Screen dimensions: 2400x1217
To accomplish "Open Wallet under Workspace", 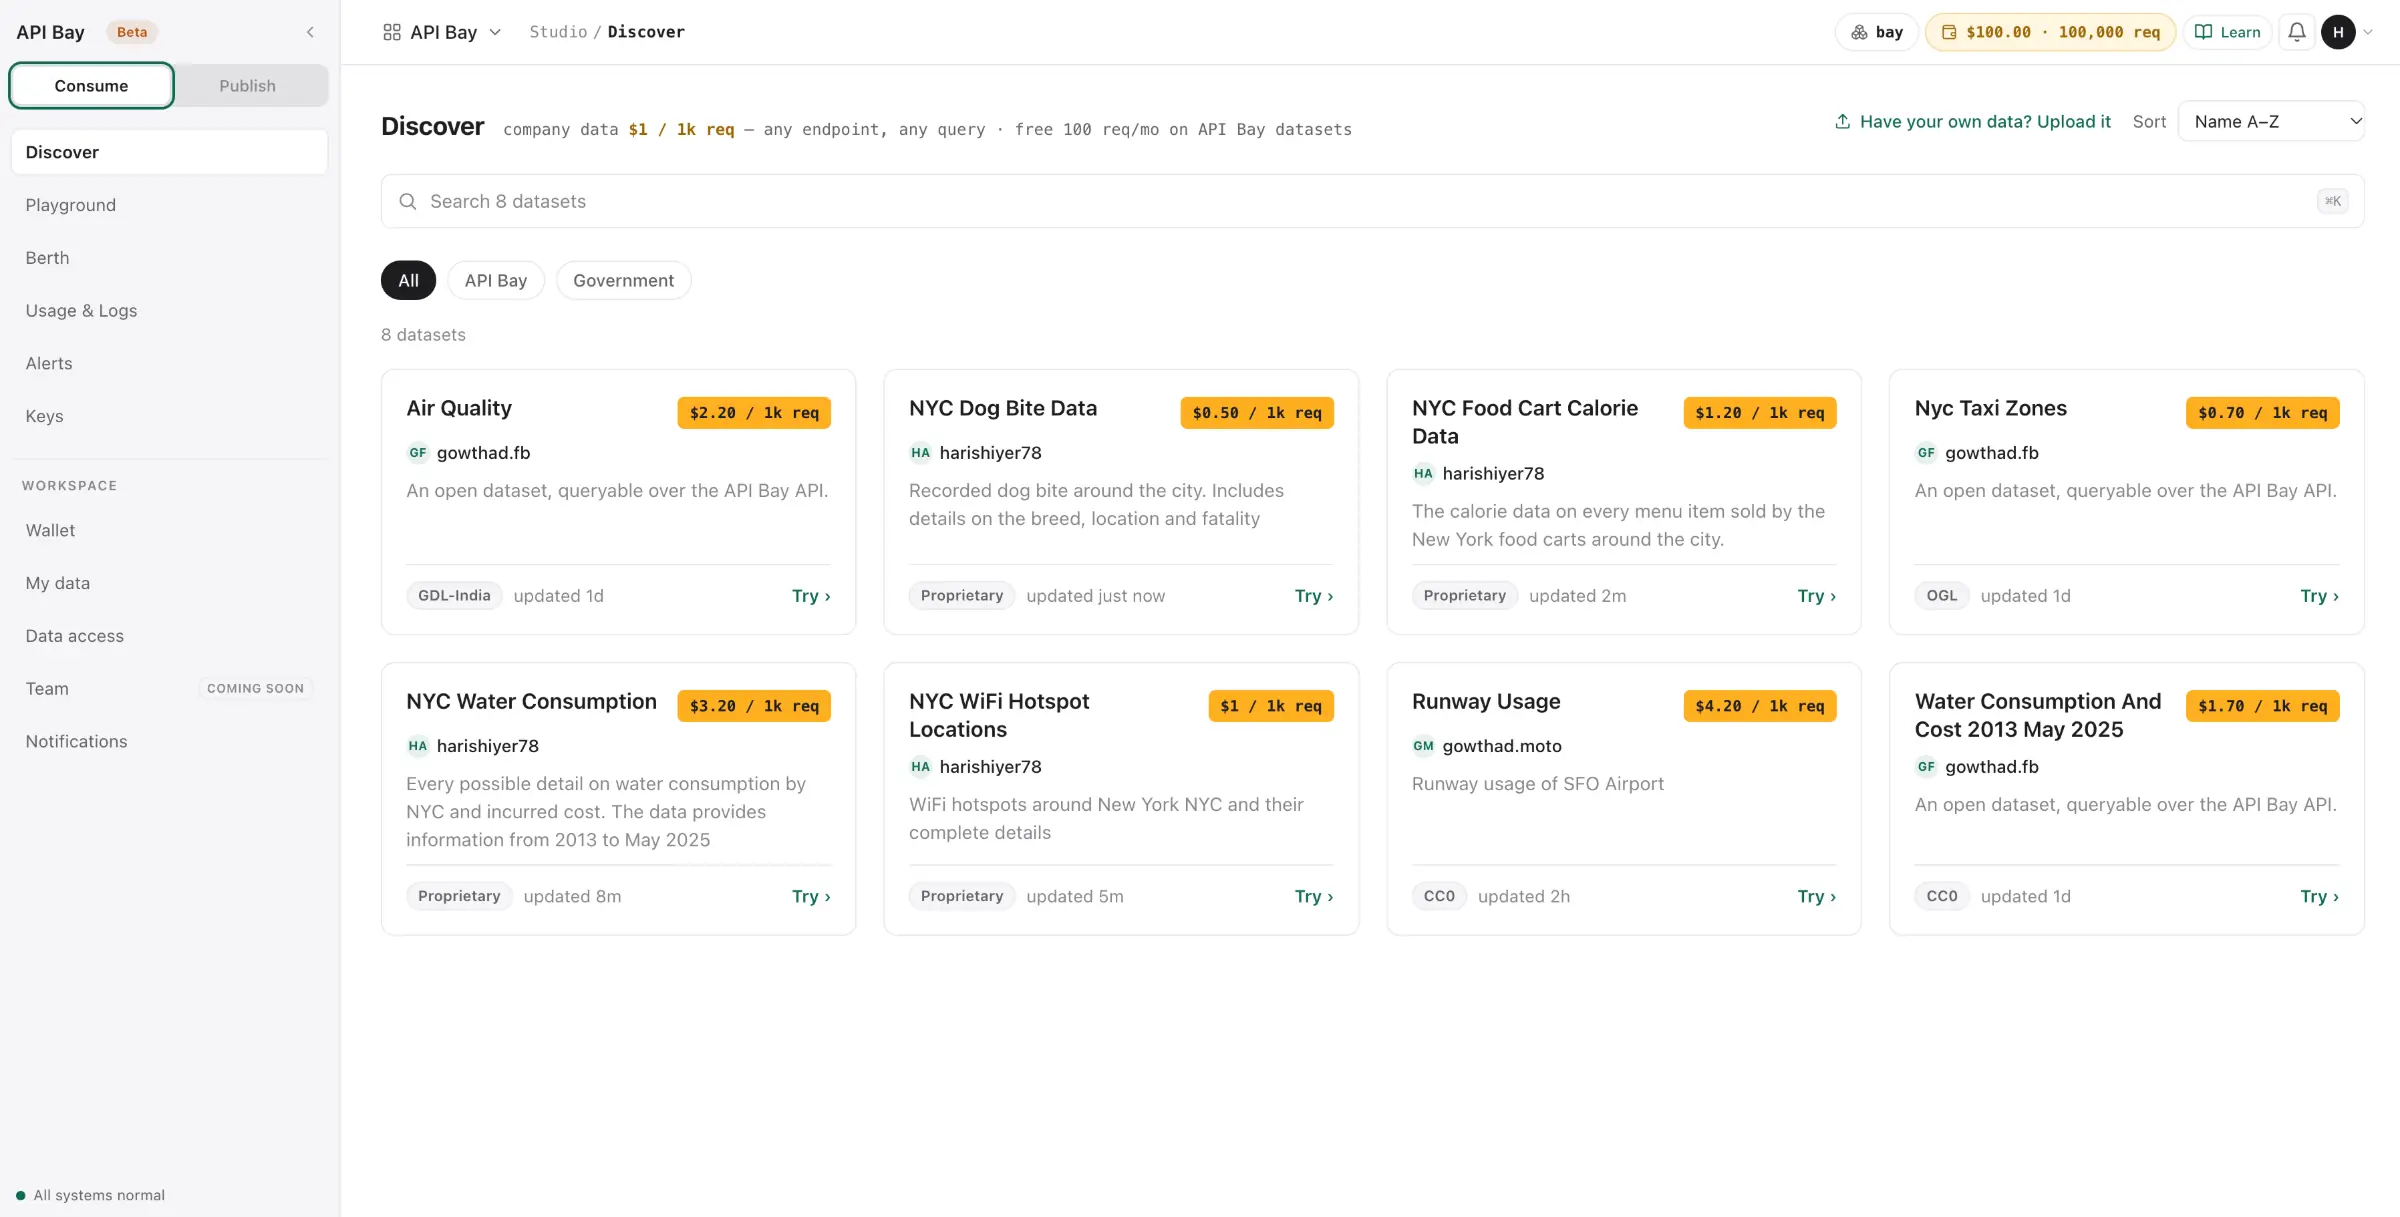I will (x=169, y=530).
